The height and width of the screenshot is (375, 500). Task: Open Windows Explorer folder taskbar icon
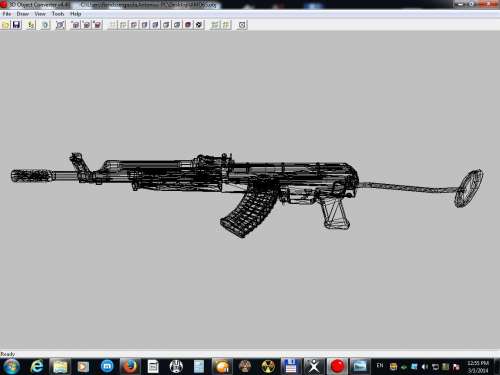click(60, 367)
